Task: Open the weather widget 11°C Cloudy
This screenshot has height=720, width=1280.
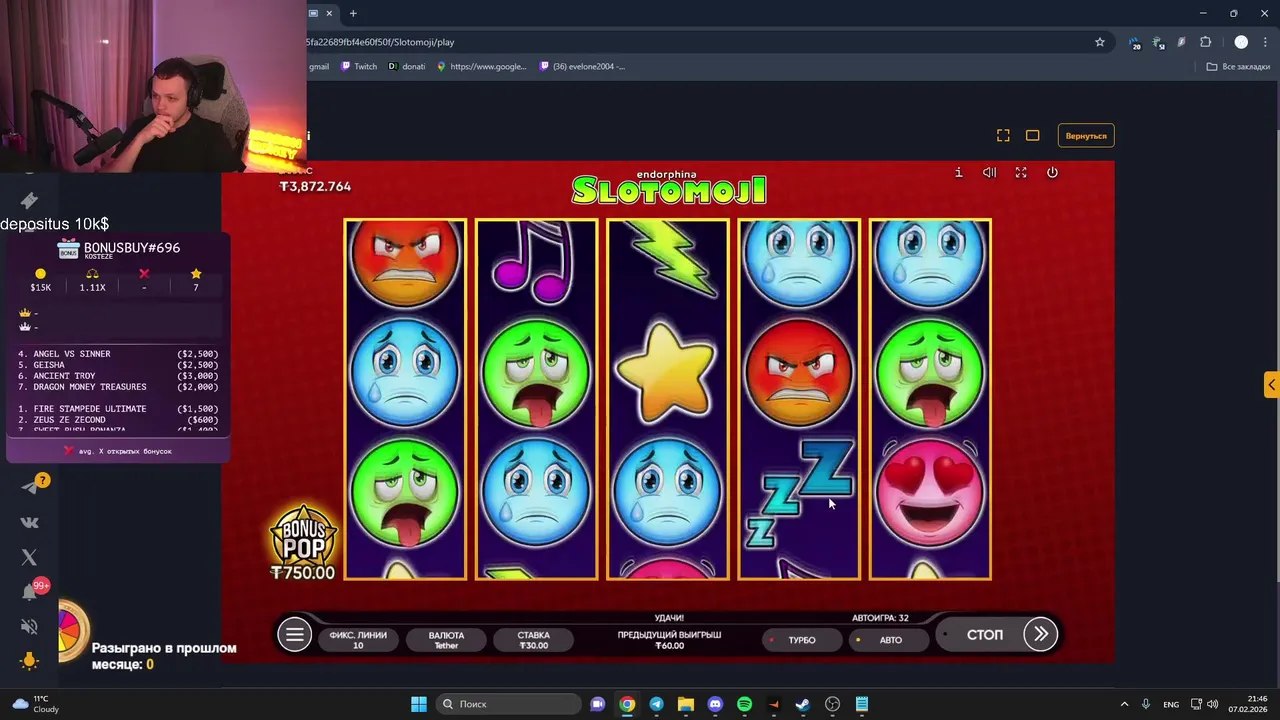Action: pos(36,704)
